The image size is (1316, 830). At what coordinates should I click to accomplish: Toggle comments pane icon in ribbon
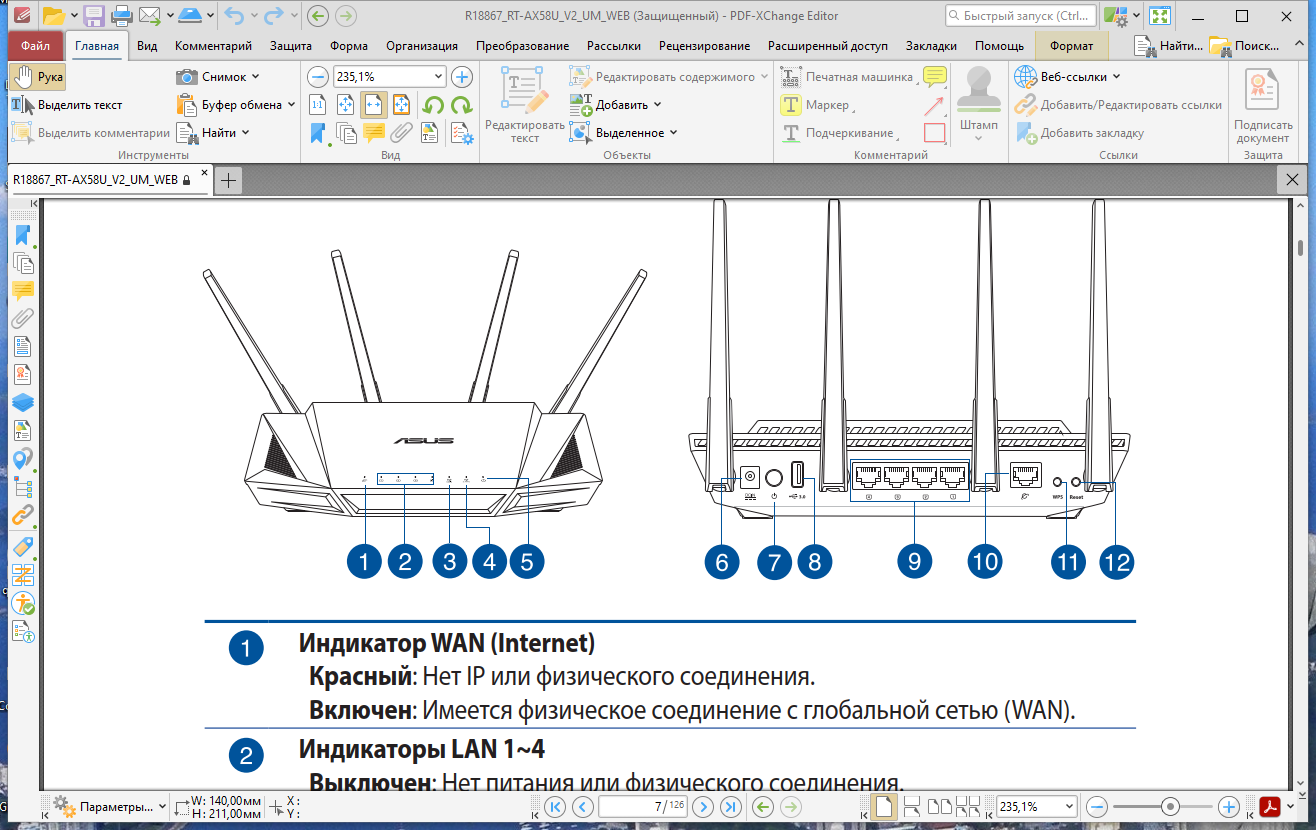tap(374, 133)
